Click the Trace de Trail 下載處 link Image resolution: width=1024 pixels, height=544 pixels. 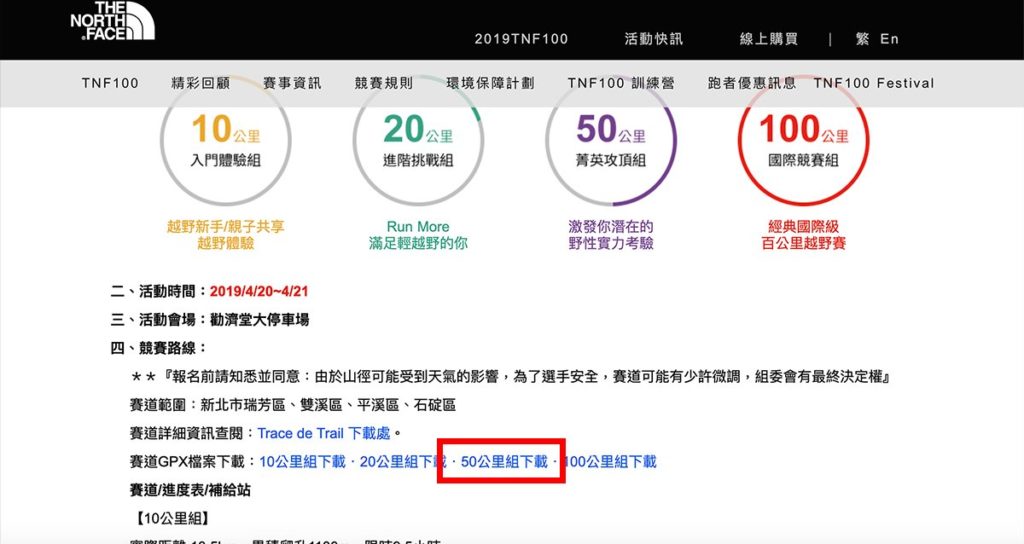coord(324,433)
